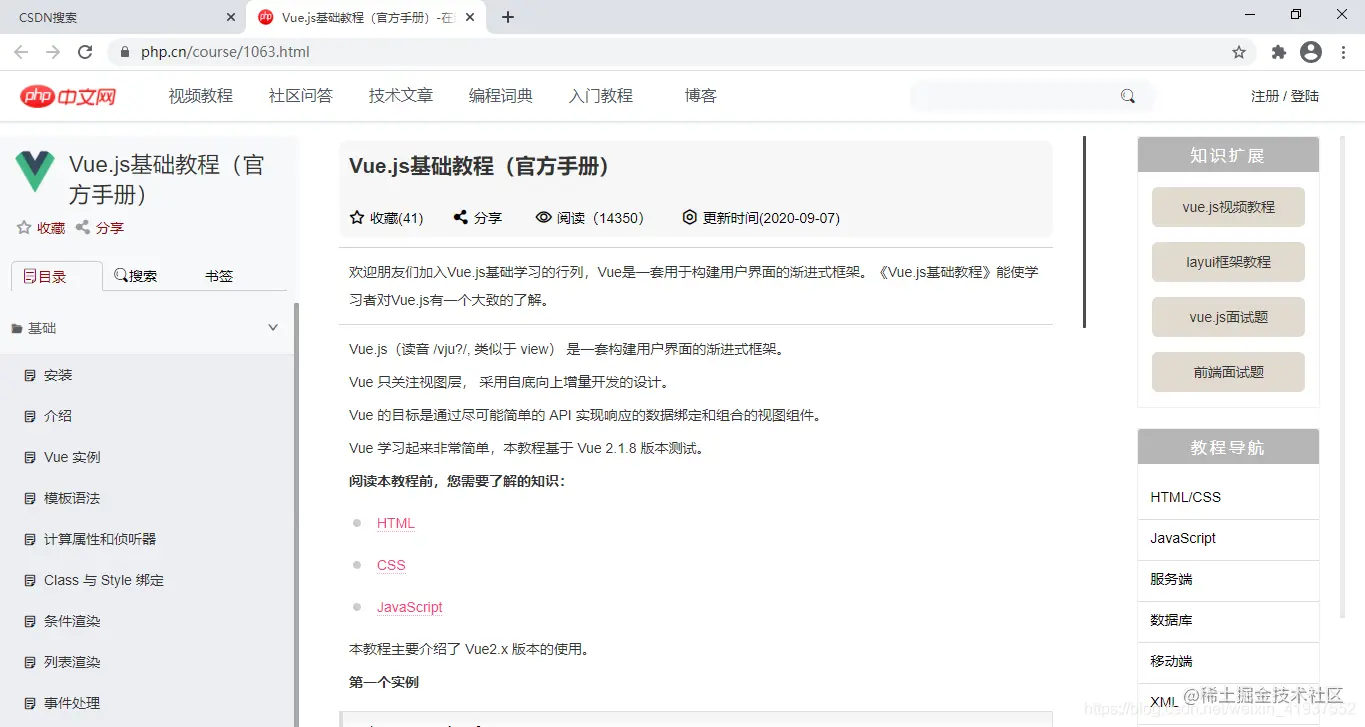
Task: Open 编程词典 in top navigation
Action: coord(501,96)
